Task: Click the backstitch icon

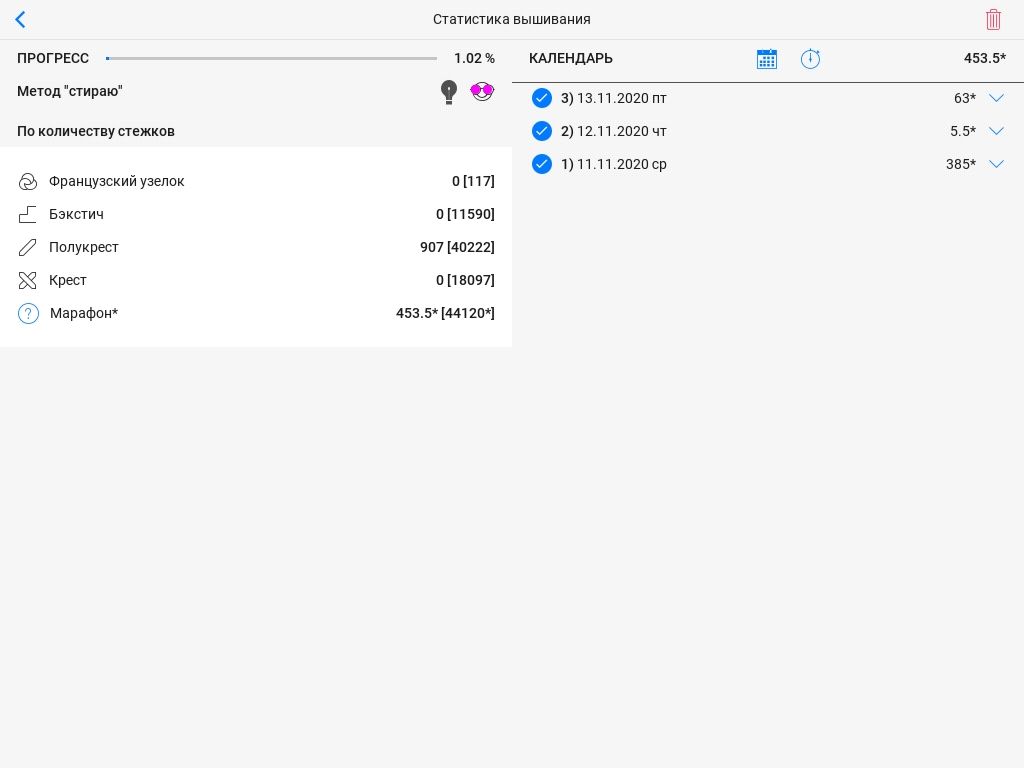Action: pyautogui.click(x=28, y=214)
